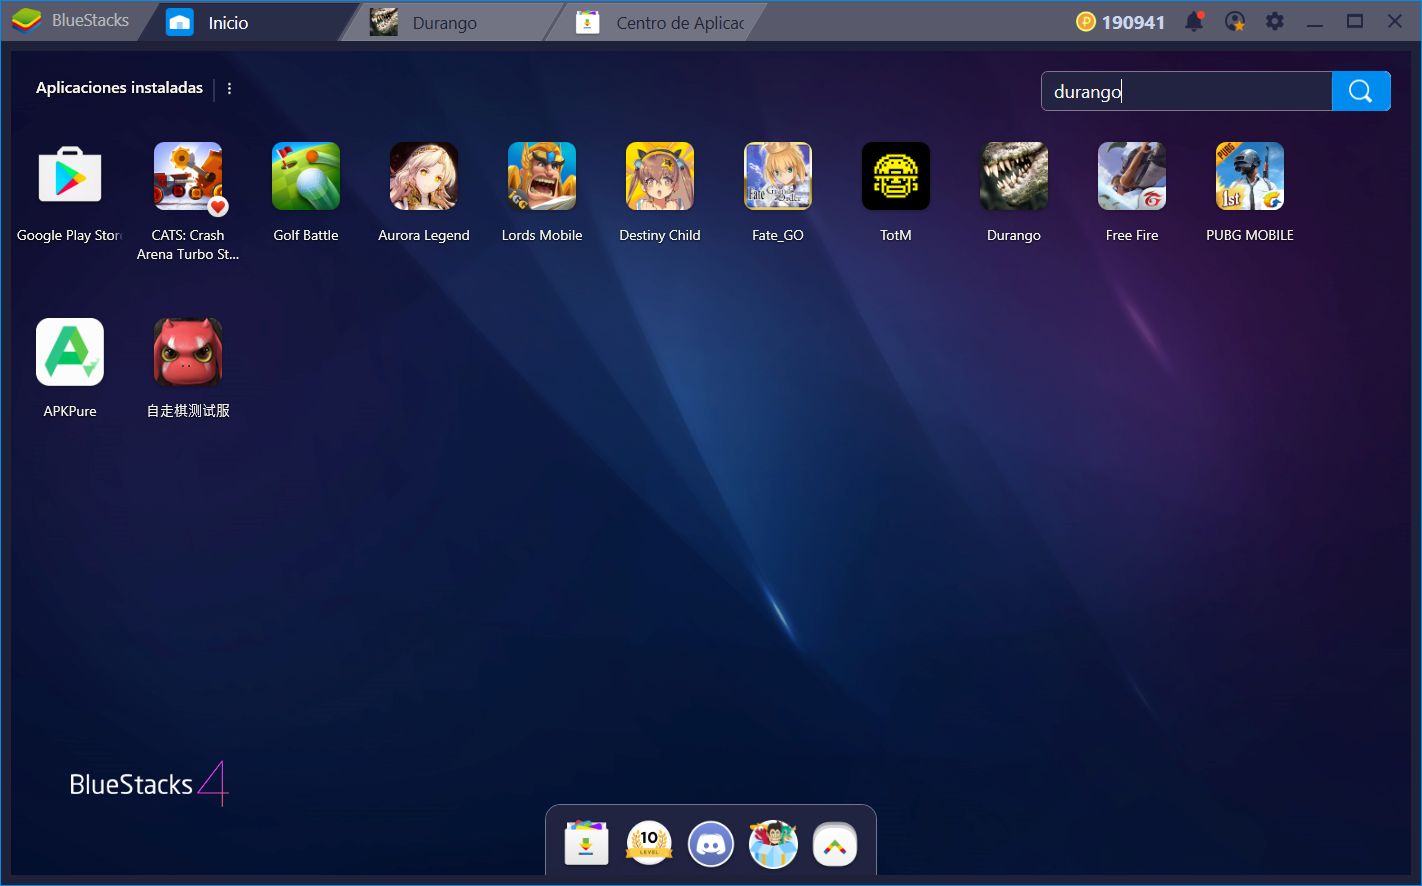Open the Golf Battle game
Image resolution: width=1422 pixels, height=886 pixels.
tap(306, 176)
